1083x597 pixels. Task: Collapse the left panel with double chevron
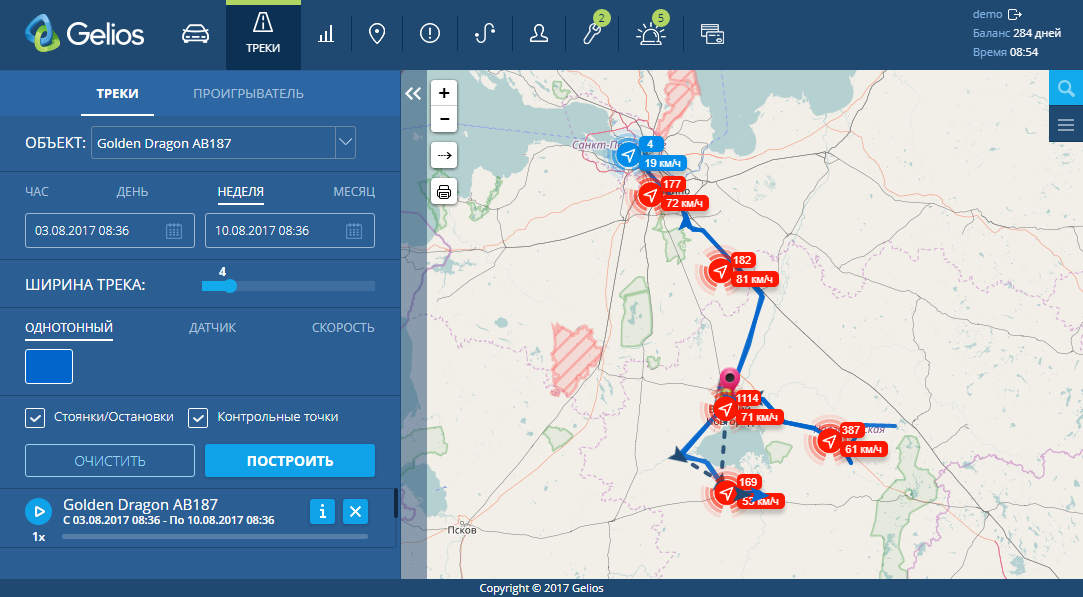coord(413,93)
